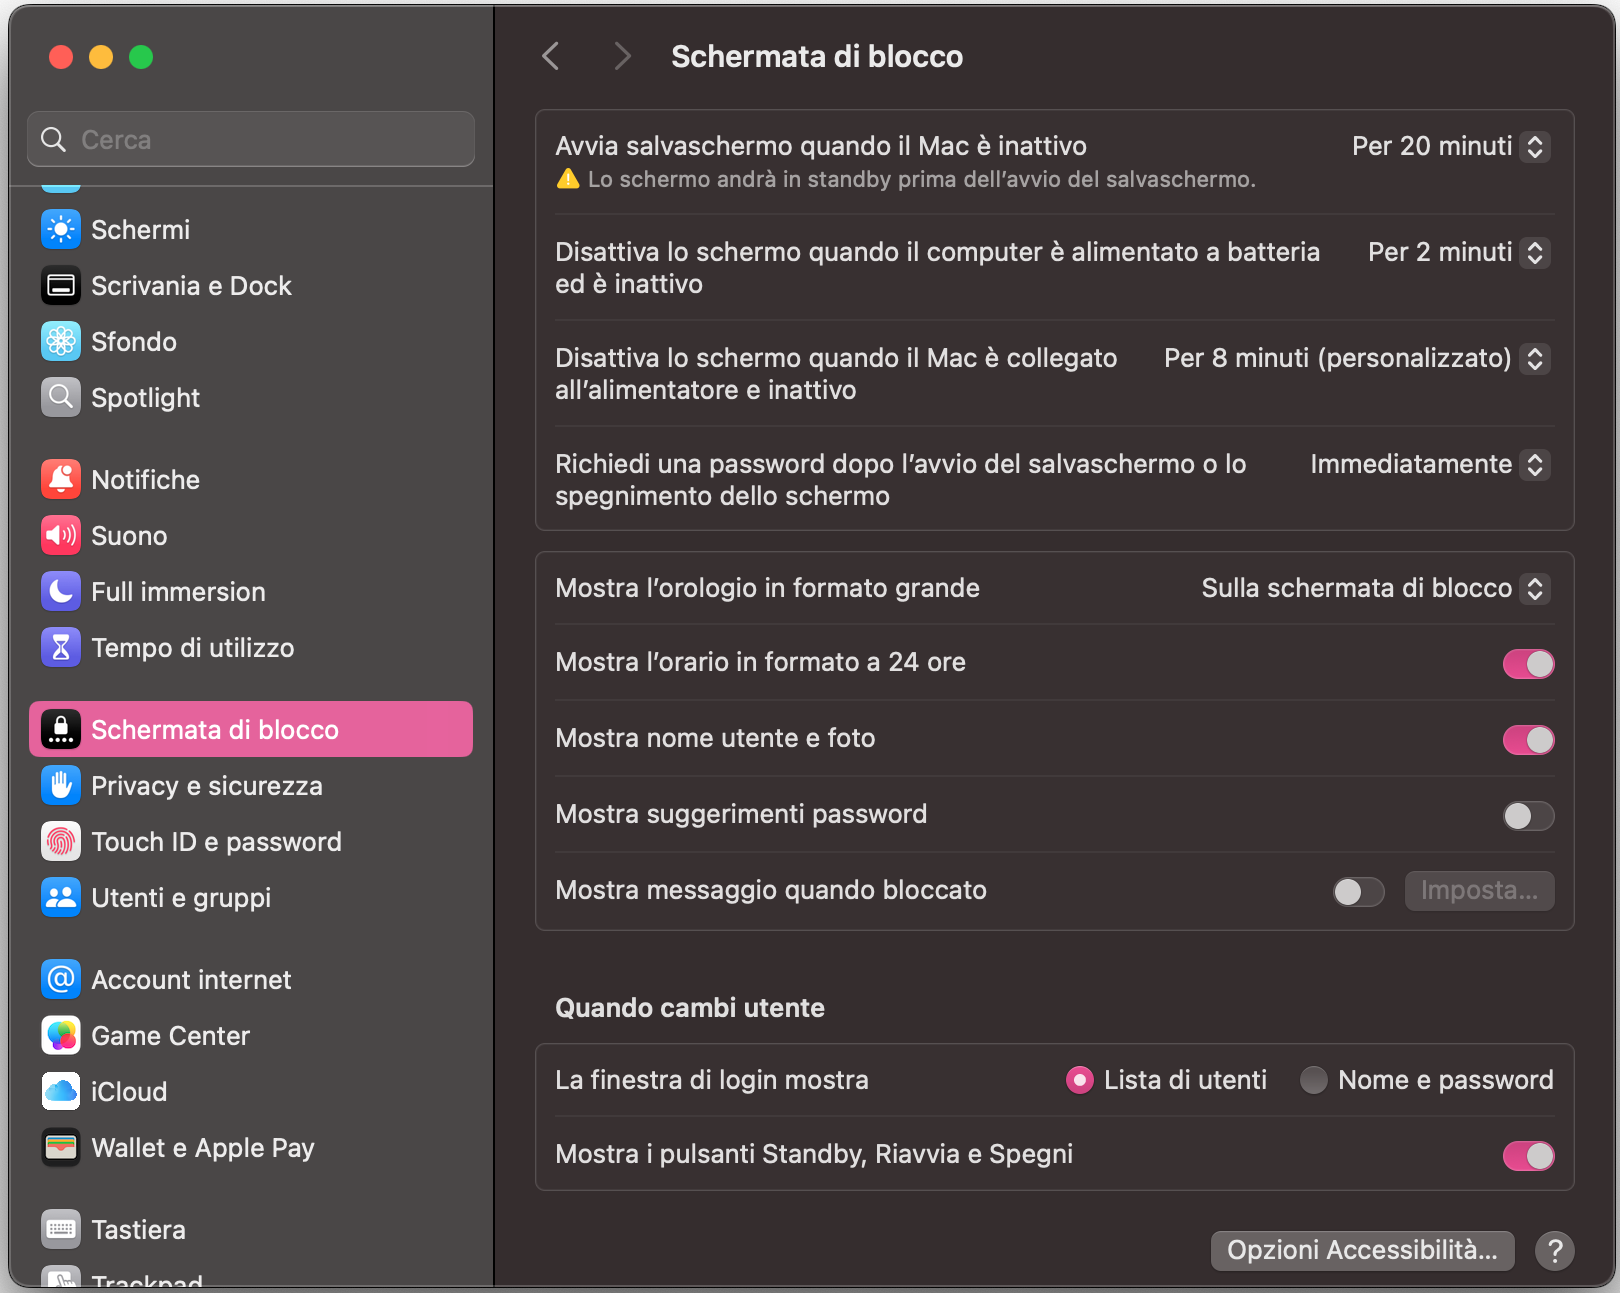Click the Spotlight magnifier icon

pos(61,397)
